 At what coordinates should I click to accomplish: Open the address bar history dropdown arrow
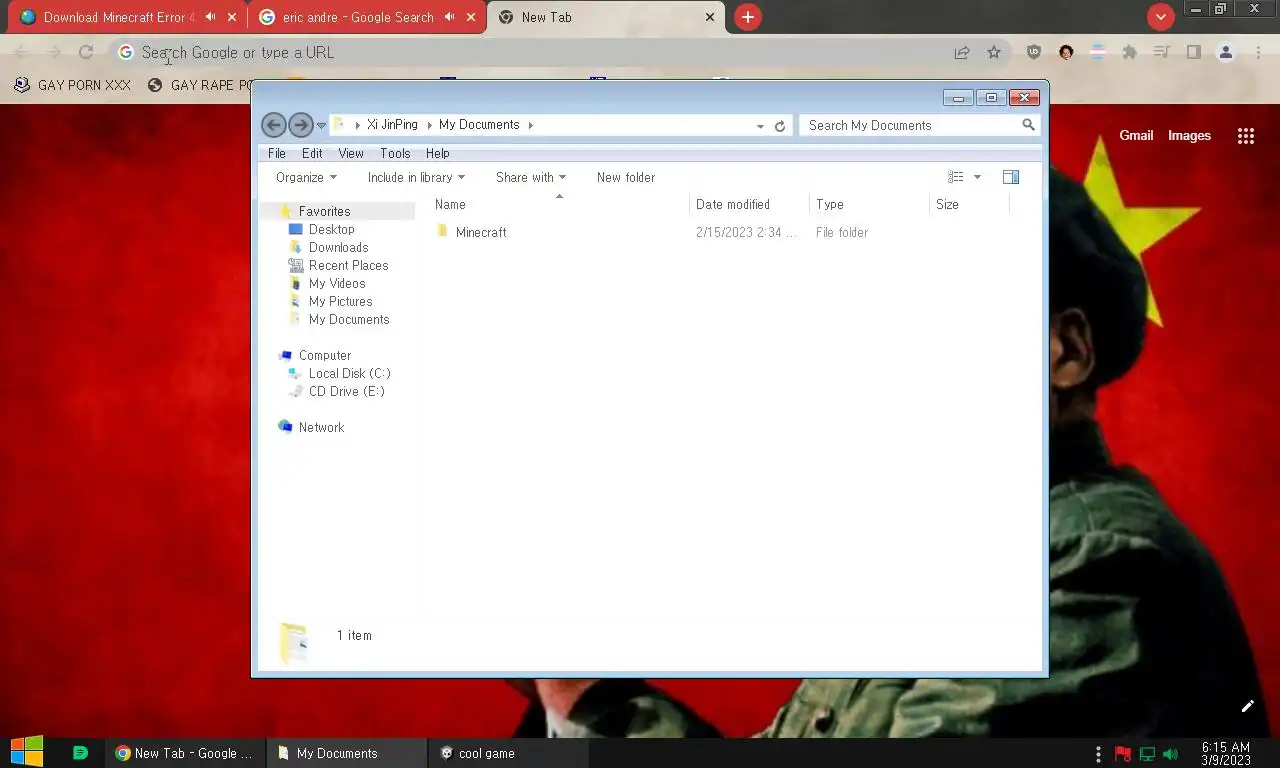[x=760, y=126]
